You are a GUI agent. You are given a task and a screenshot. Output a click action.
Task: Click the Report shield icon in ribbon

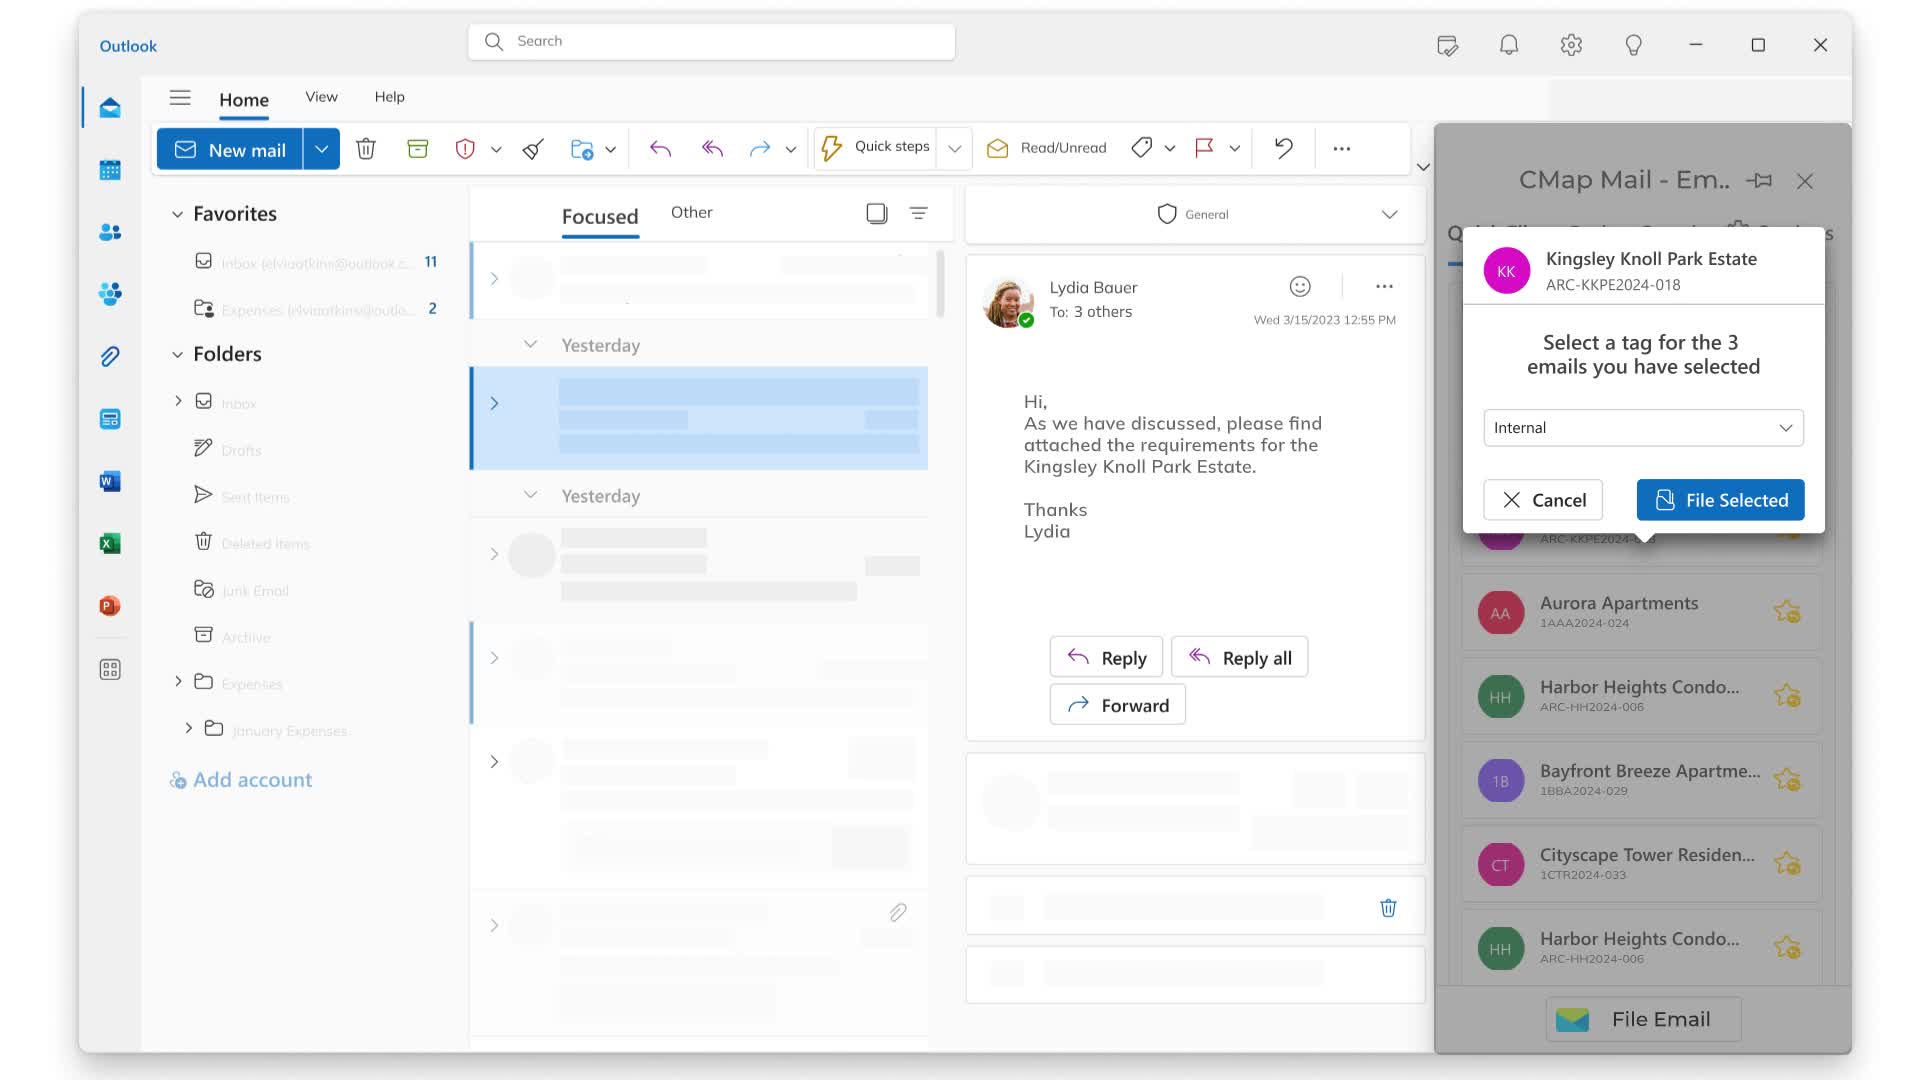465,149
